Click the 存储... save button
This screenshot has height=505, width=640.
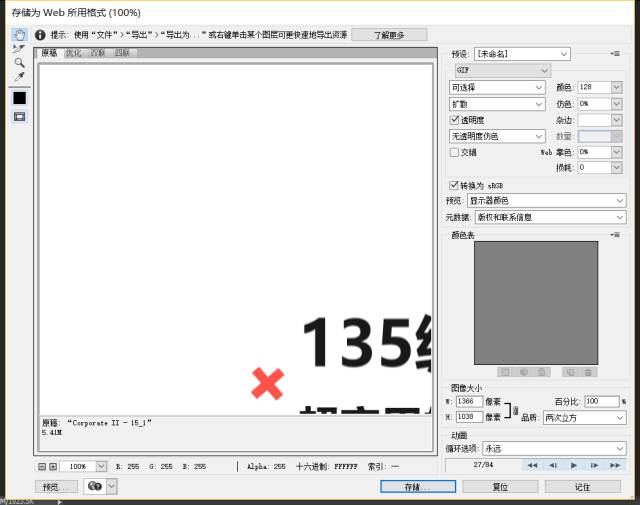pyautogui.click(x=418, y=487)
